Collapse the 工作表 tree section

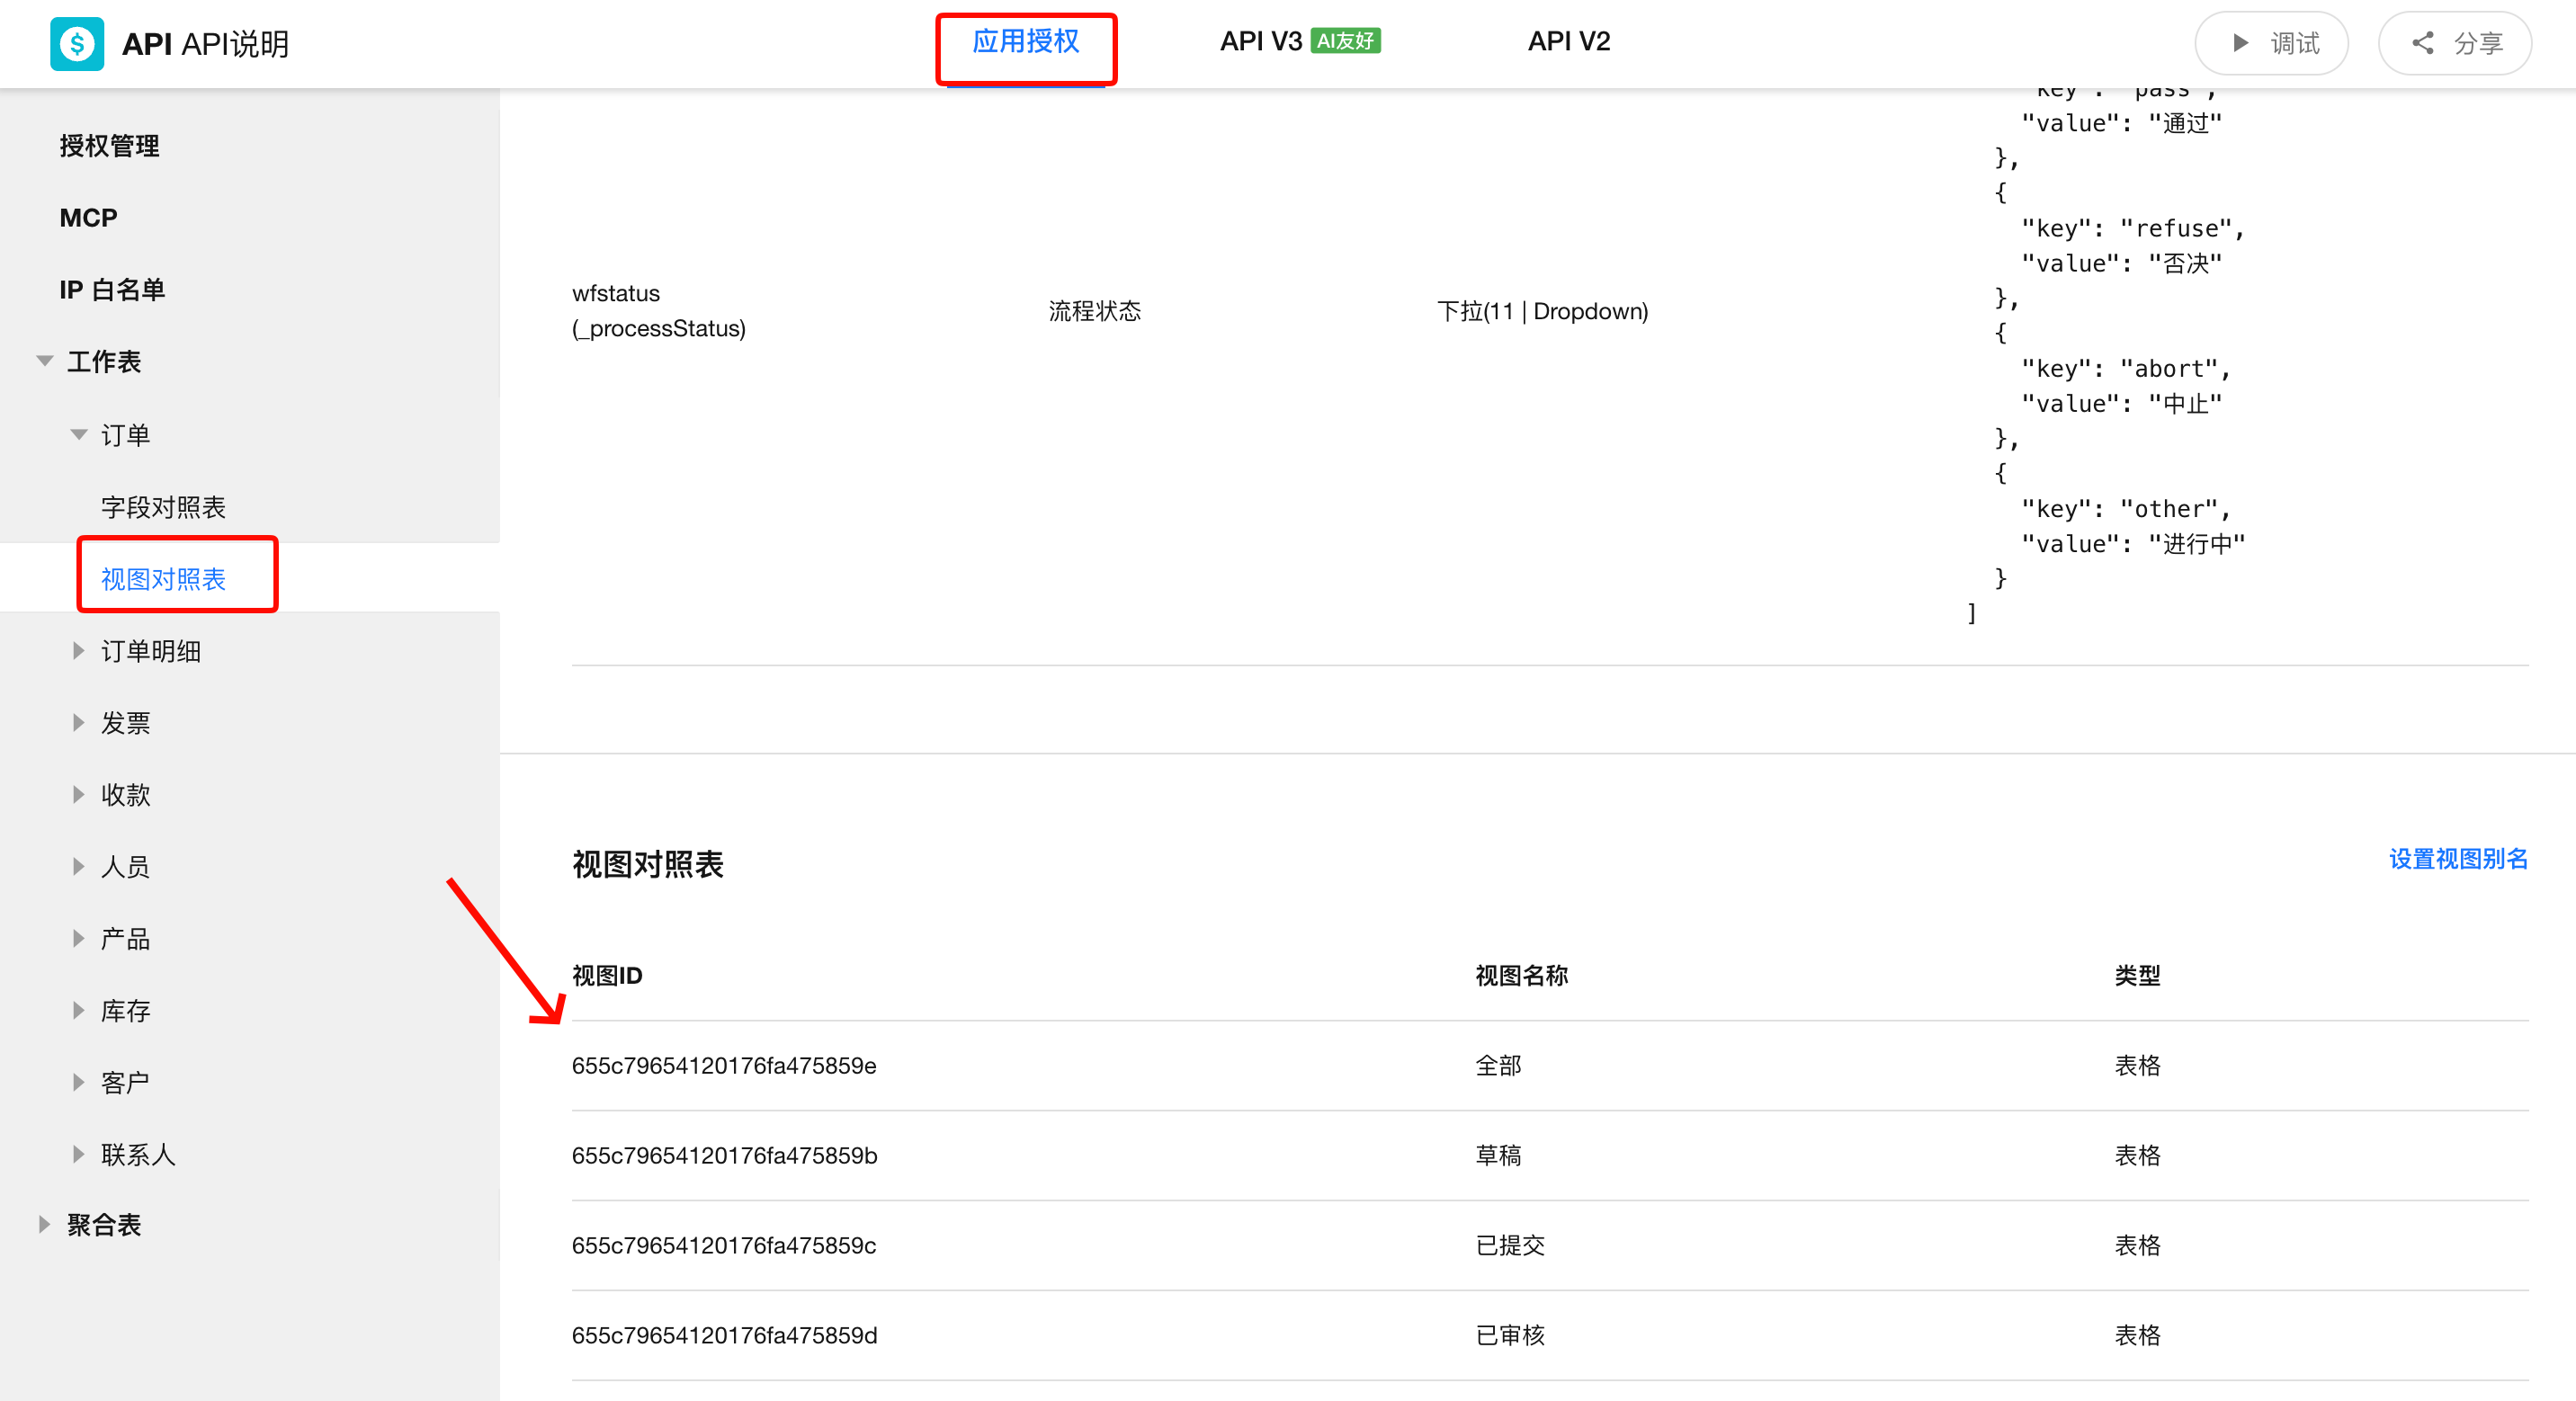44,361
